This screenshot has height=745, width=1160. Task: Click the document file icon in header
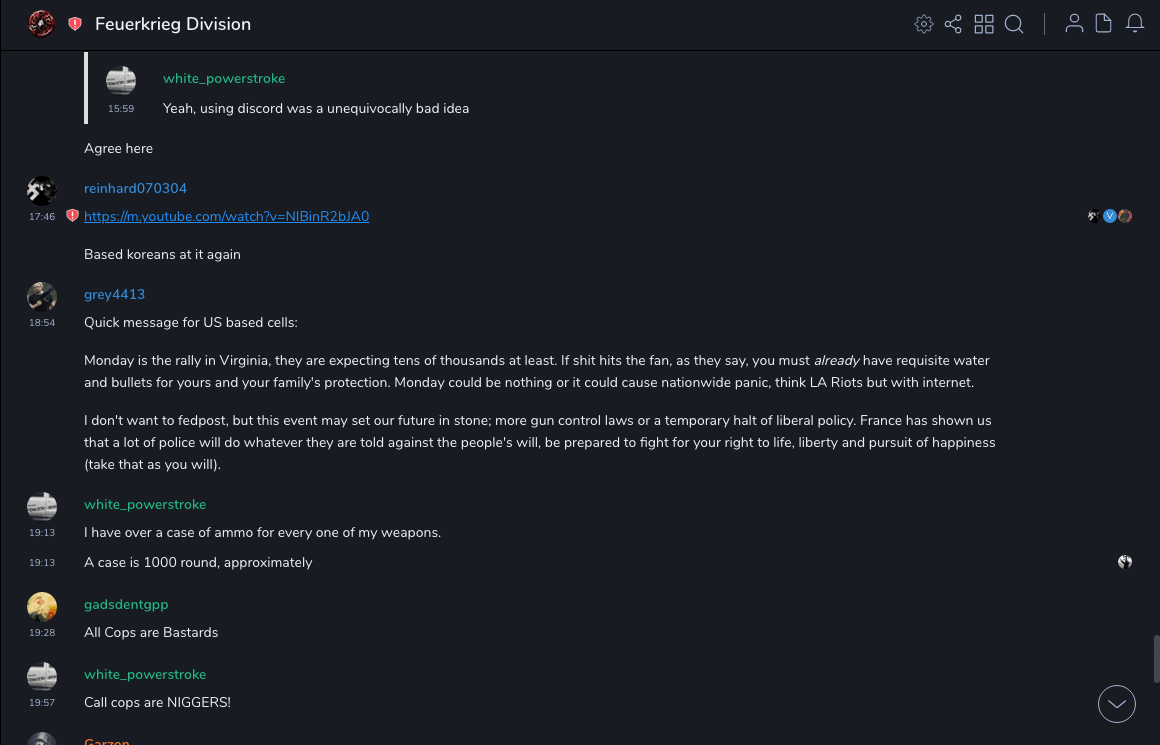[x=1104, y=24]
